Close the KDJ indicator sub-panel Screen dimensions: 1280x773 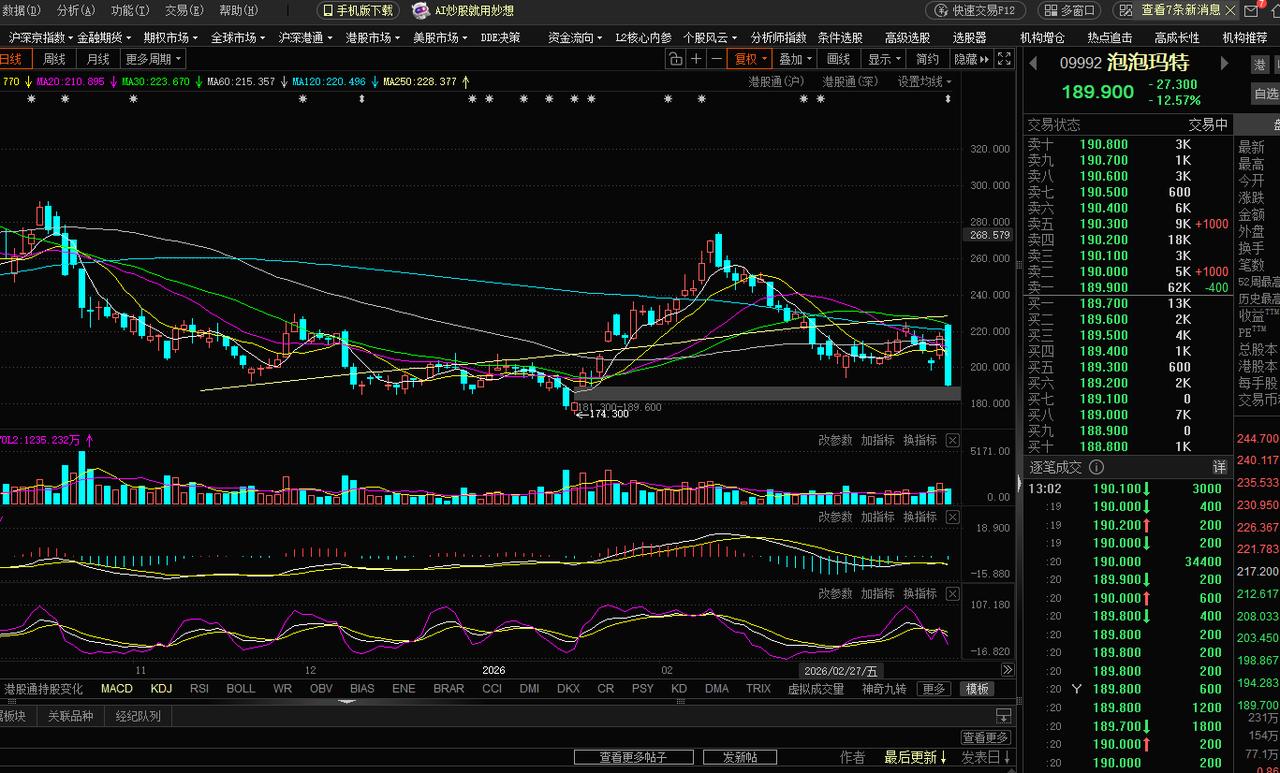(952, 593)
